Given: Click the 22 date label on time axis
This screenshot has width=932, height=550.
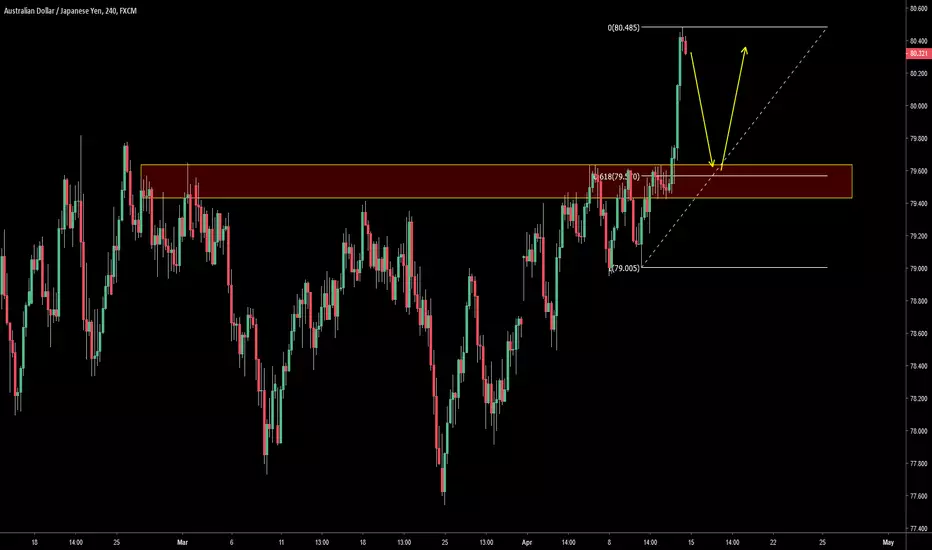Looking at the screenshot, I should click(x=773, y=542).
